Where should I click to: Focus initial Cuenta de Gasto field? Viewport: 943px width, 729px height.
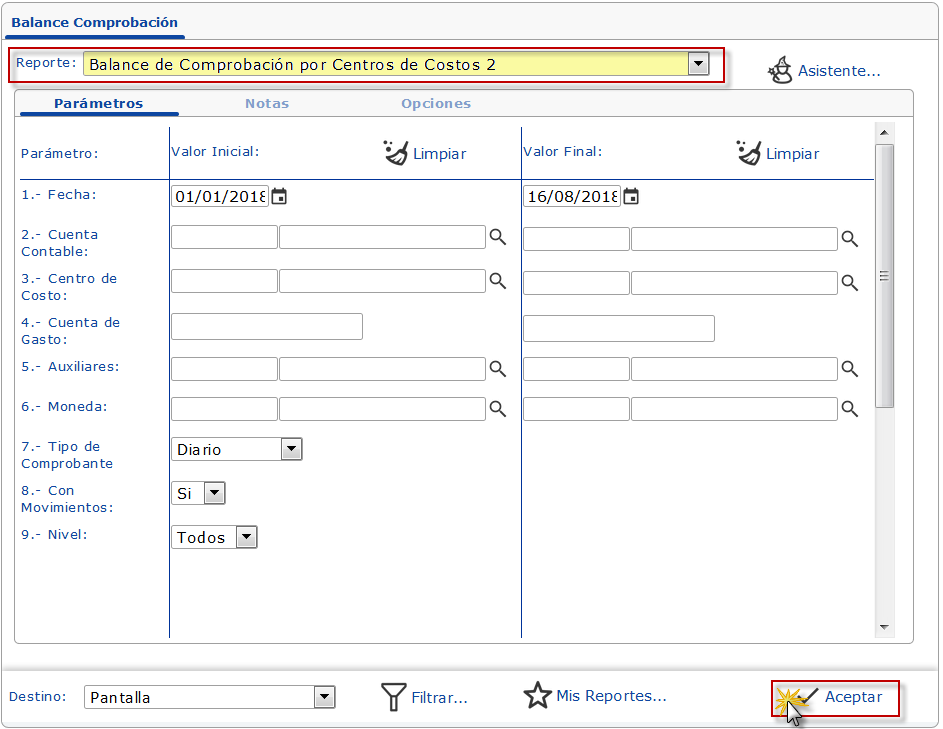(267, 327)
